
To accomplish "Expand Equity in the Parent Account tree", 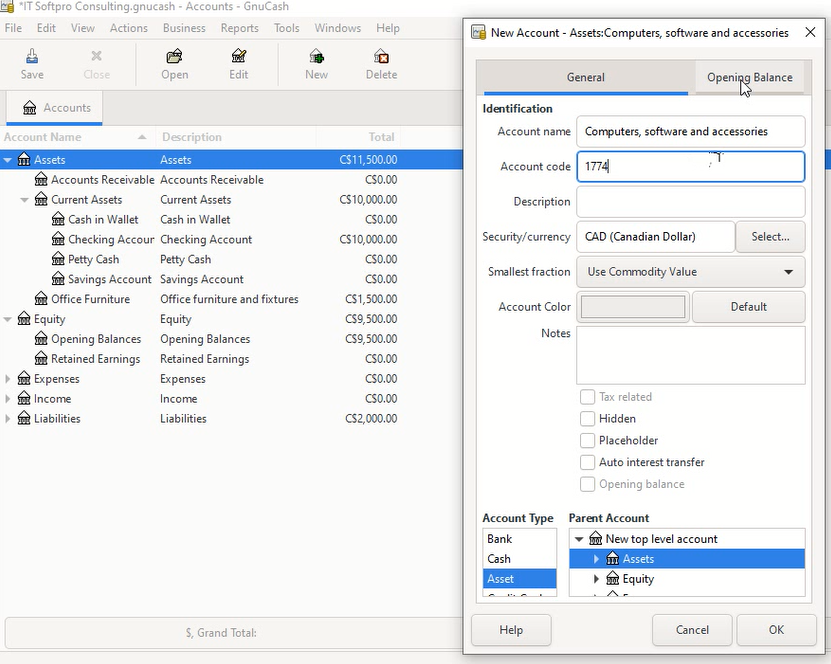I will point(597,579).
